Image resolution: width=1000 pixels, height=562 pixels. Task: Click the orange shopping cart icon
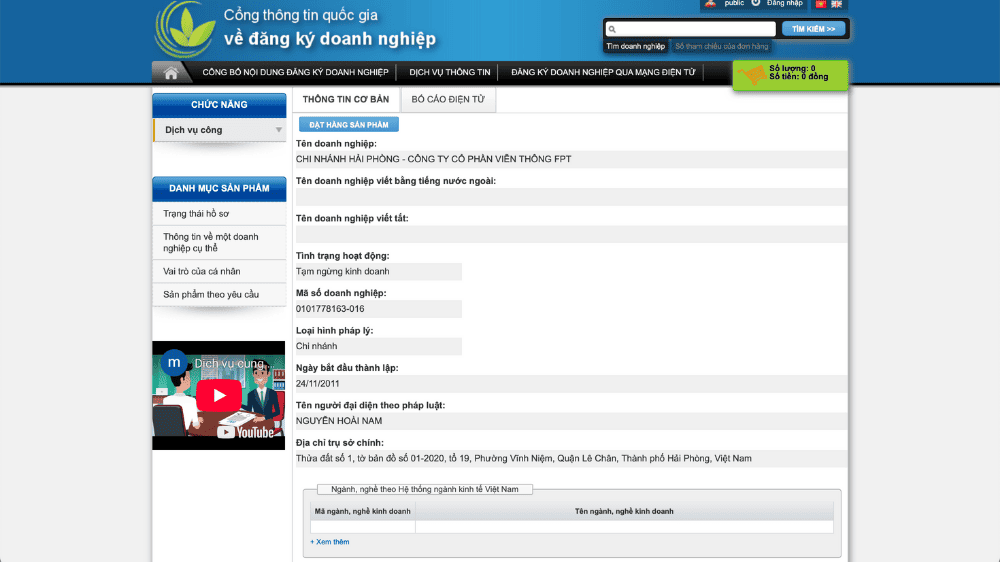tap(751, 74)
